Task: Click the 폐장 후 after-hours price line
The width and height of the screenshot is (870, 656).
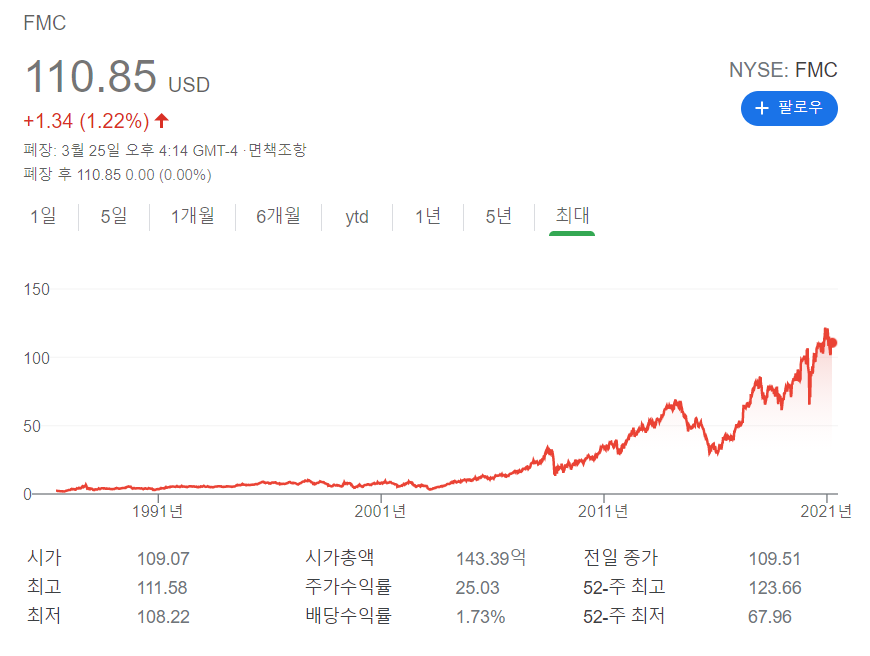Action: (118, 175)
